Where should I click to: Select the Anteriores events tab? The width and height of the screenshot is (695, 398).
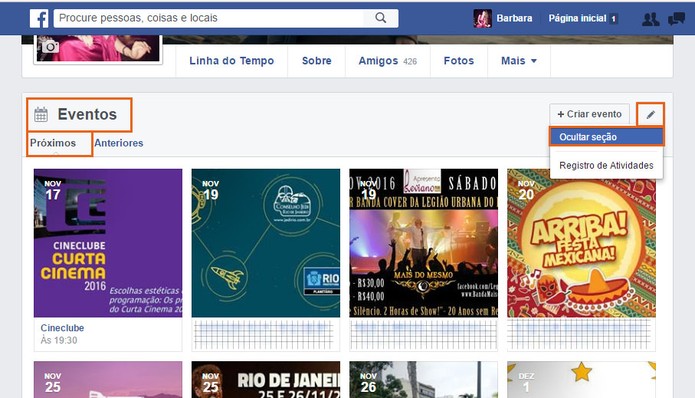(x=118, y=143)
